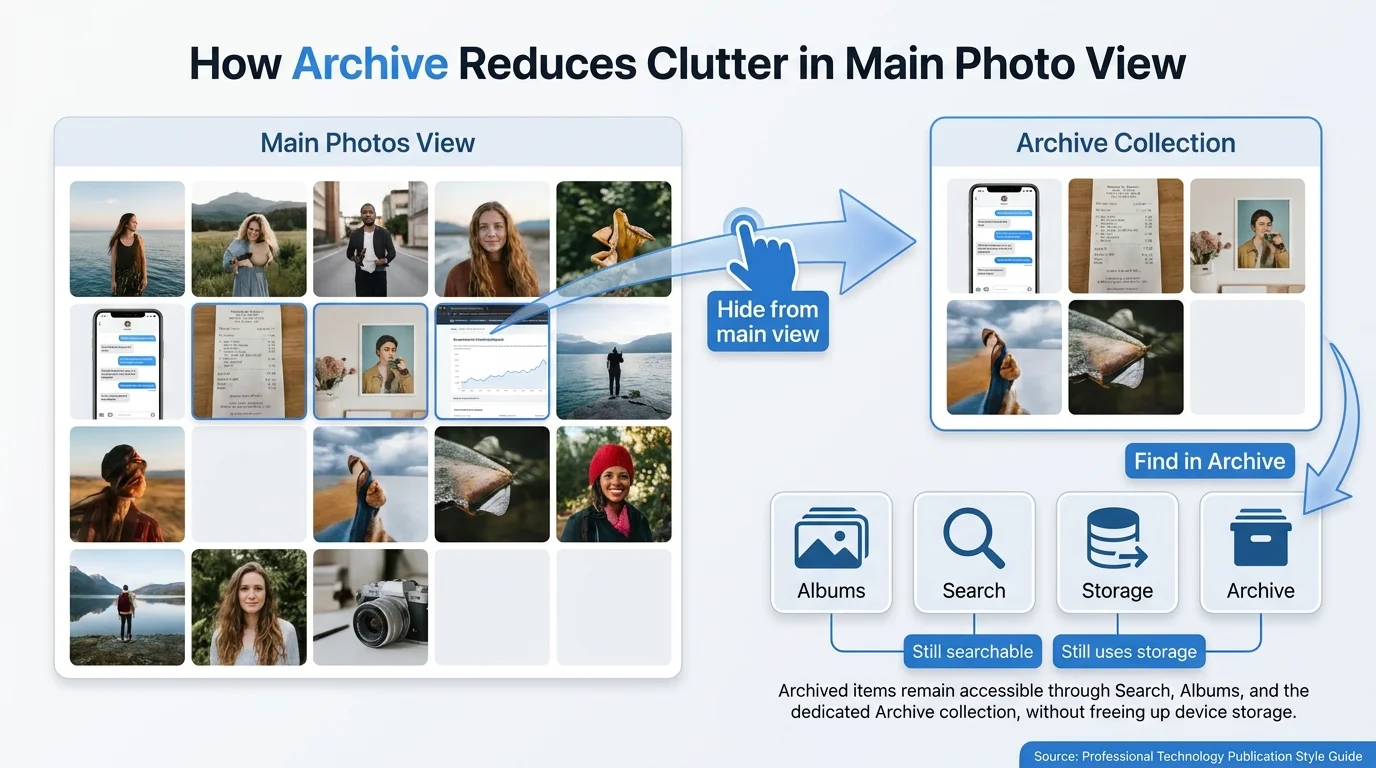Open the cloudy sky beach photo in Archive Collection

point(1004,357)
